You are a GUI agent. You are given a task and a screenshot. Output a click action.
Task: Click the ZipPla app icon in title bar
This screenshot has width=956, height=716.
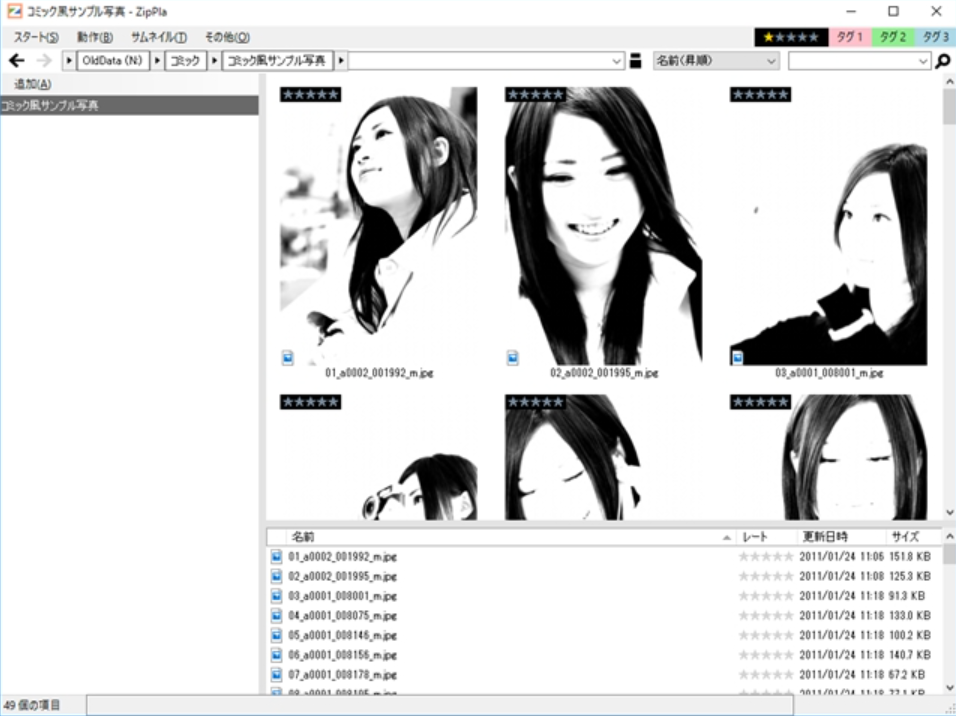click(x=14, y=12)
